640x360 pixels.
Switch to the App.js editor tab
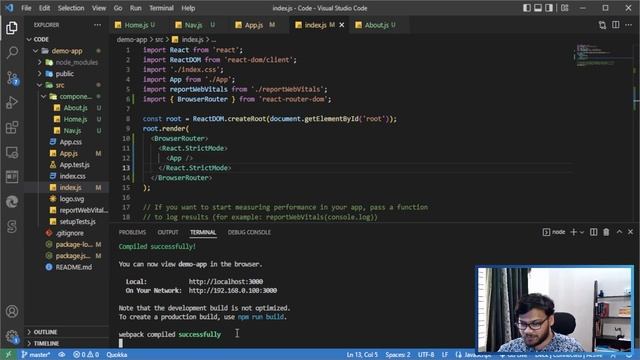[x=253, y=25]
